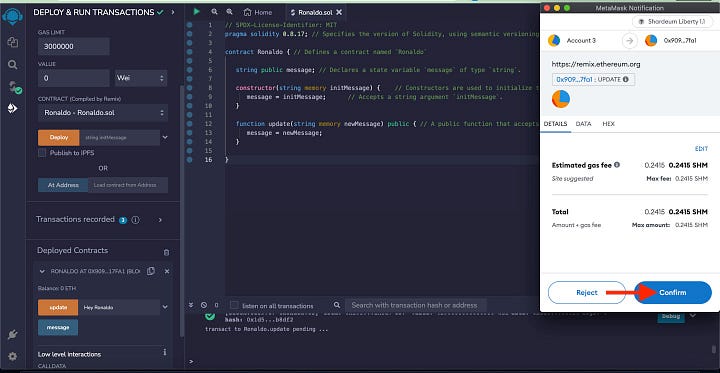Click the blue message getter button

pos(58,328)
